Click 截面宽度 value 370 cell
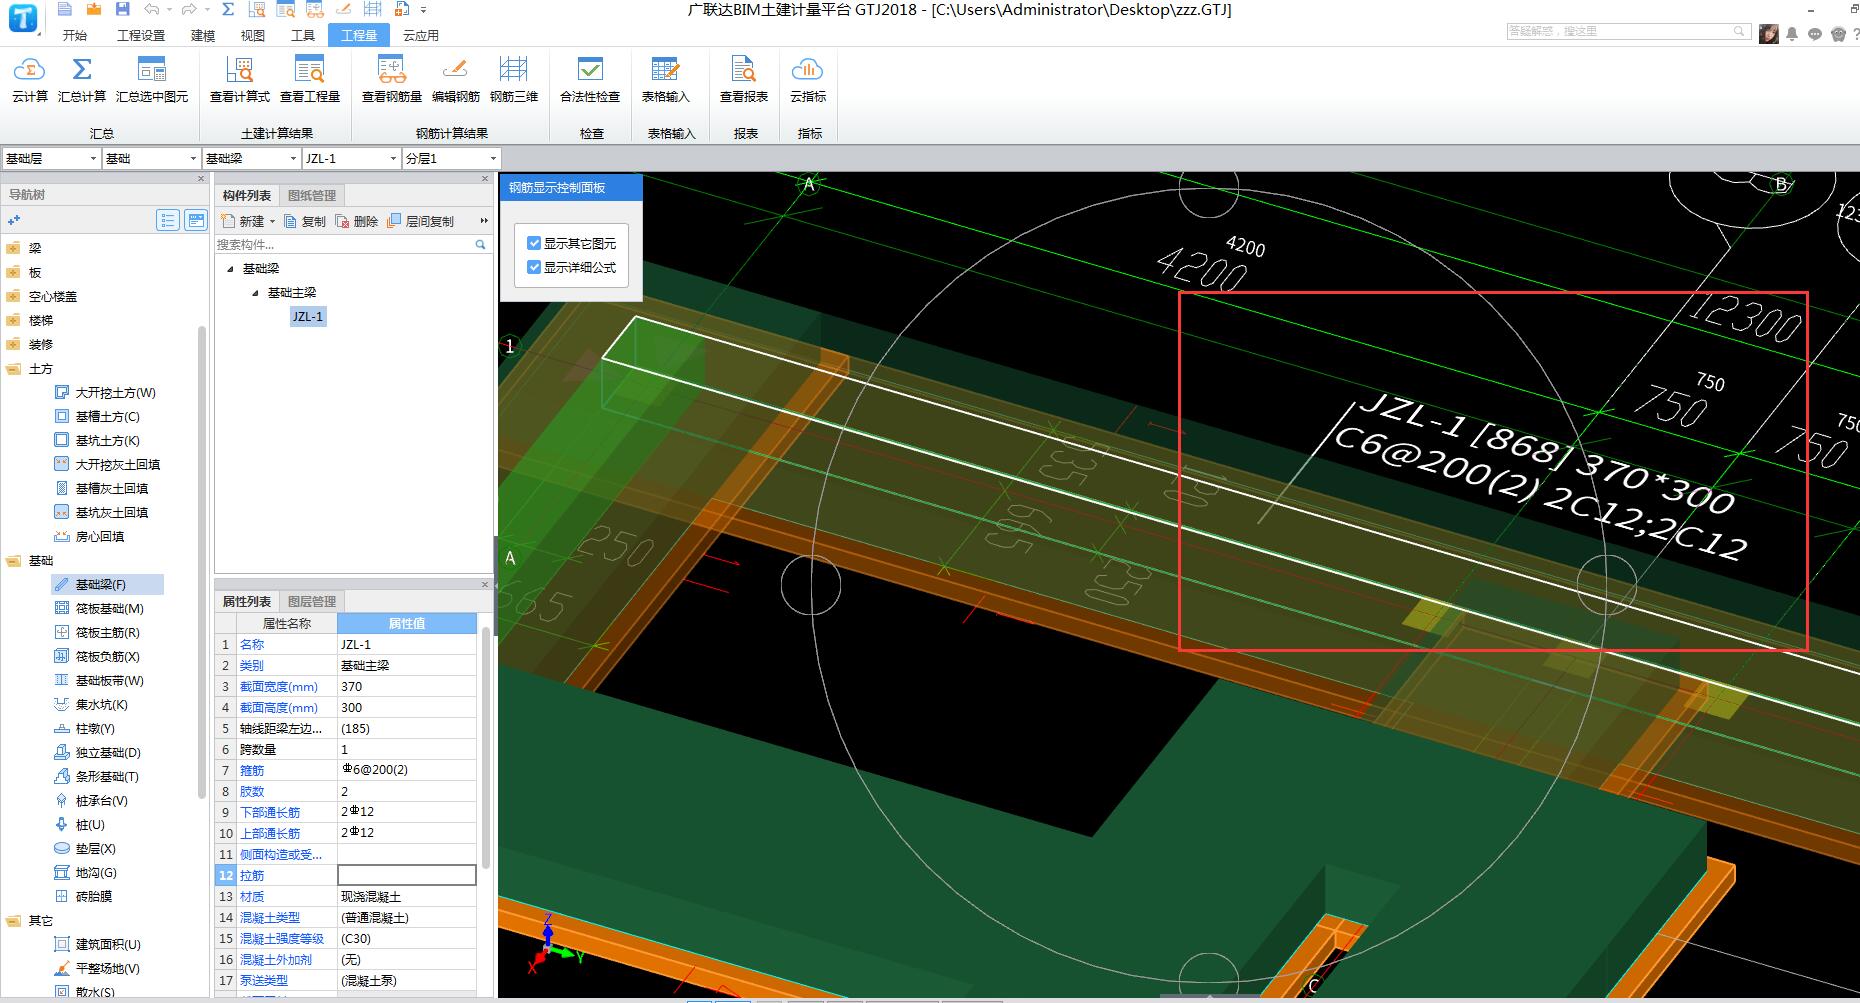1860x1003 pixels. (407, 686)
